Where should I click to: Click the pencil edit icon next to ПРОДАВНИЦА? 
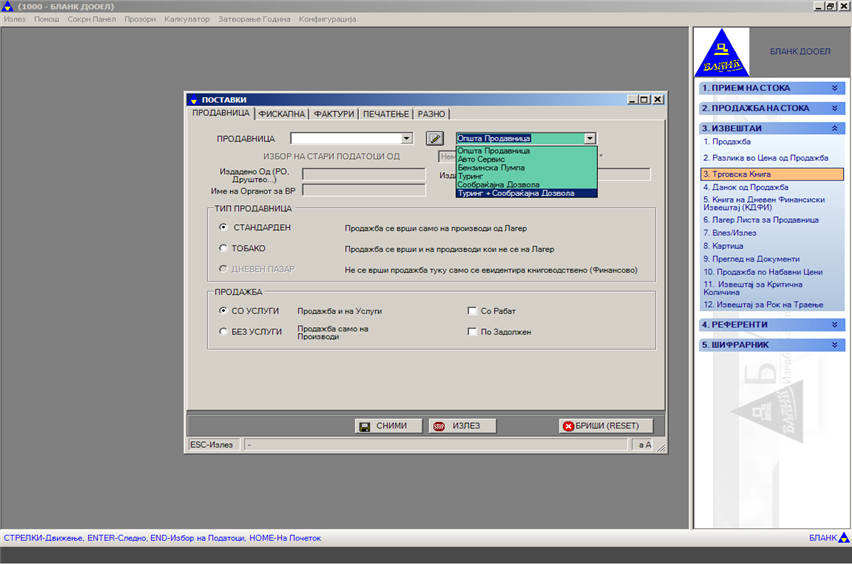[434, 139]
